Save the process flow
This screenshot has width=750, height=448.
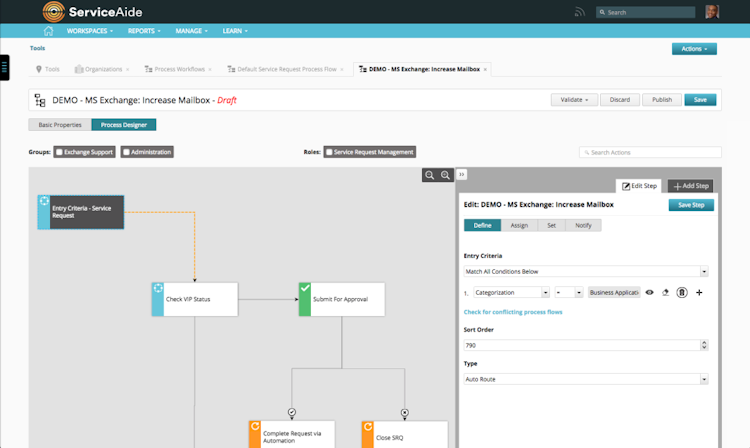pyautogui.click(x=700, y=99)
